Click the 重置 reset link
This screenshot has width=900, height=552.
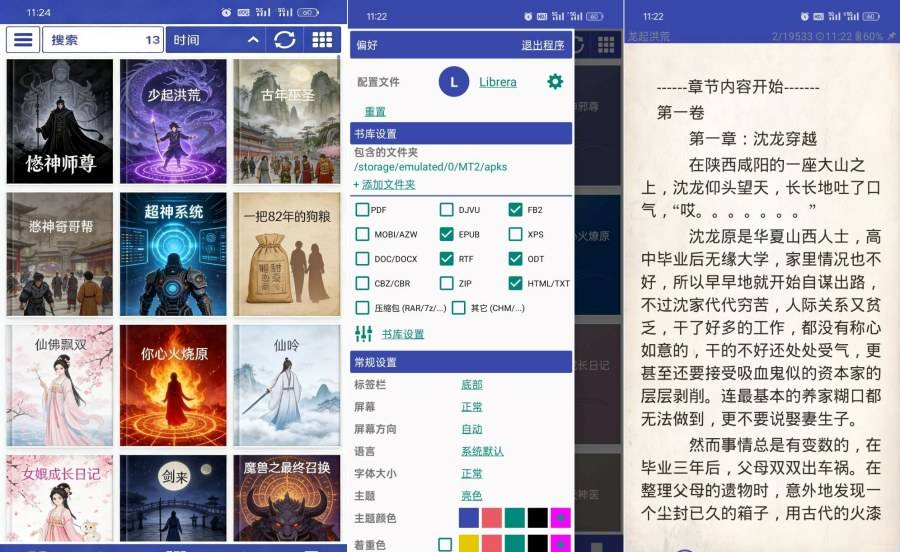tap(375, 111)
